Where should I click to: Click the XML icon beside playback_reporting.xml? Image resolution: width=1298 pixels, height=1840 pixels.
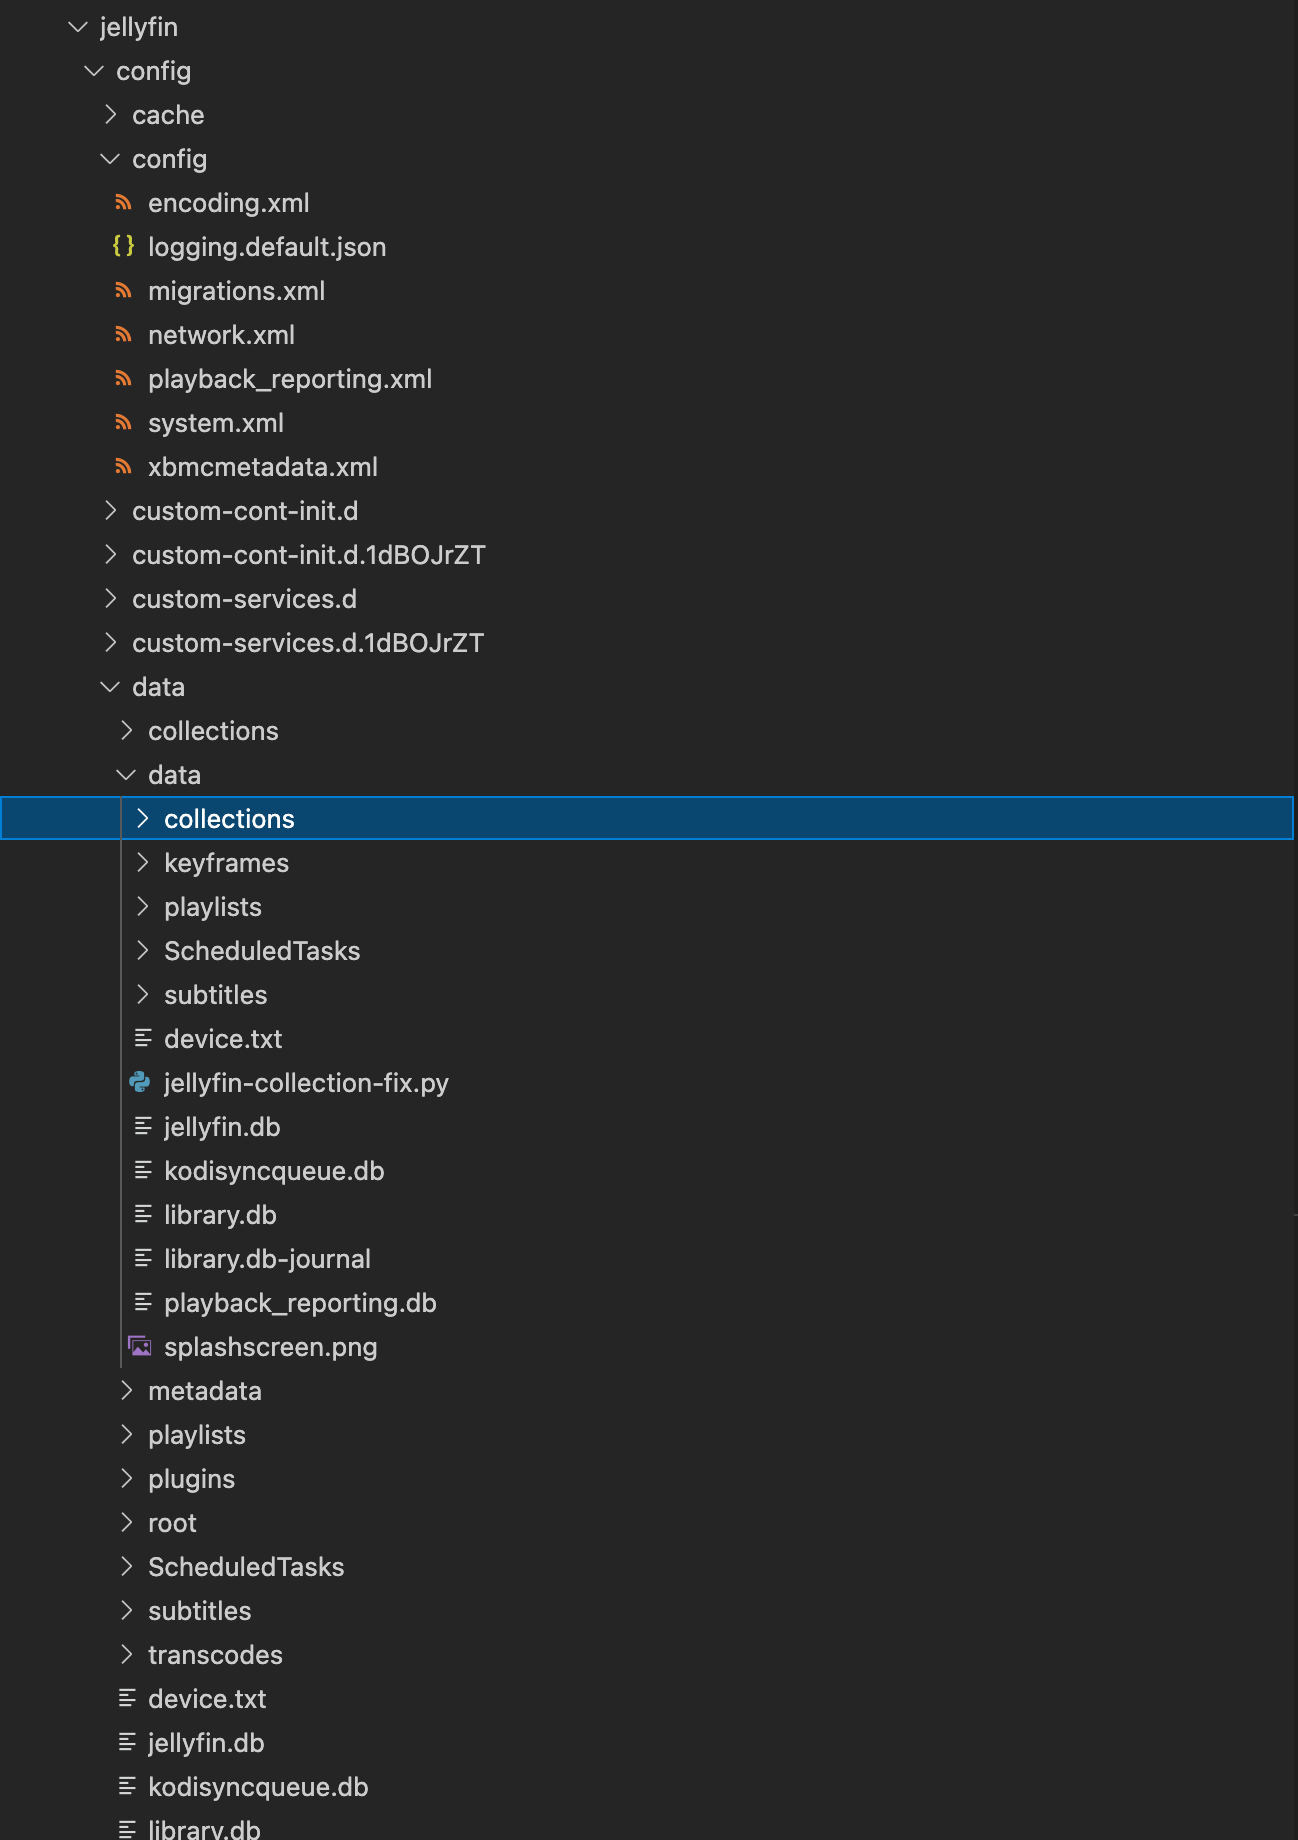tap(124, 378)
